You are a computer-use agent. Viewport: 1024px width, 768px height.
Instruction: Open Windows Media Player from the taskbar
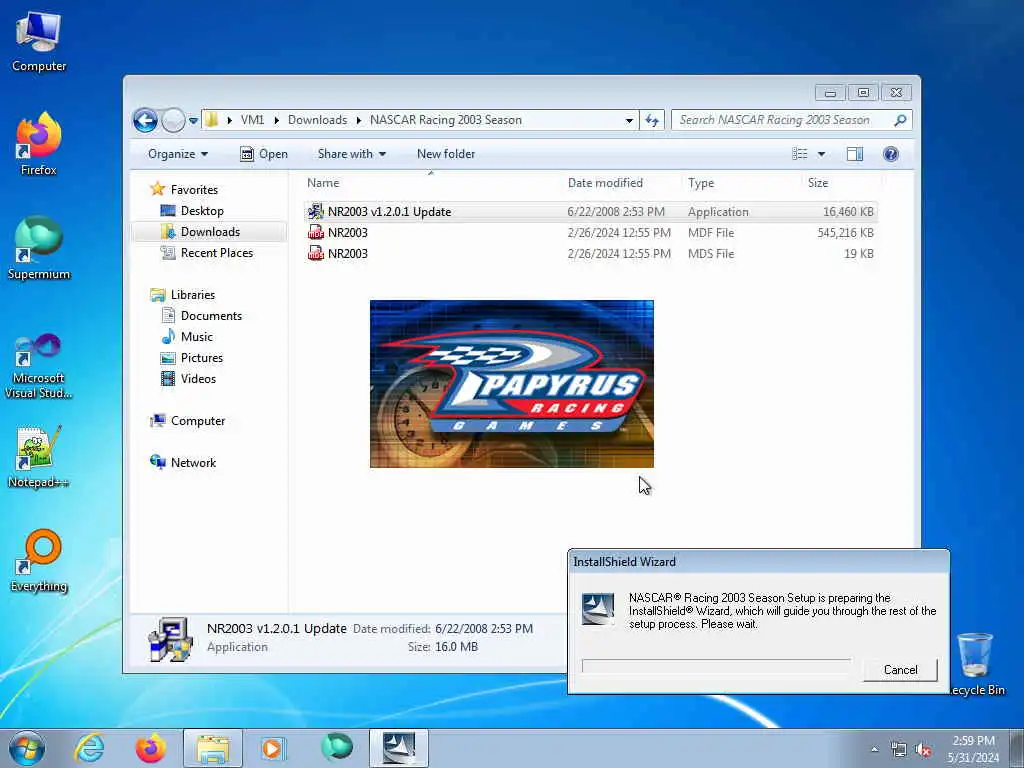pyautogui.click(x=274, y=748)
